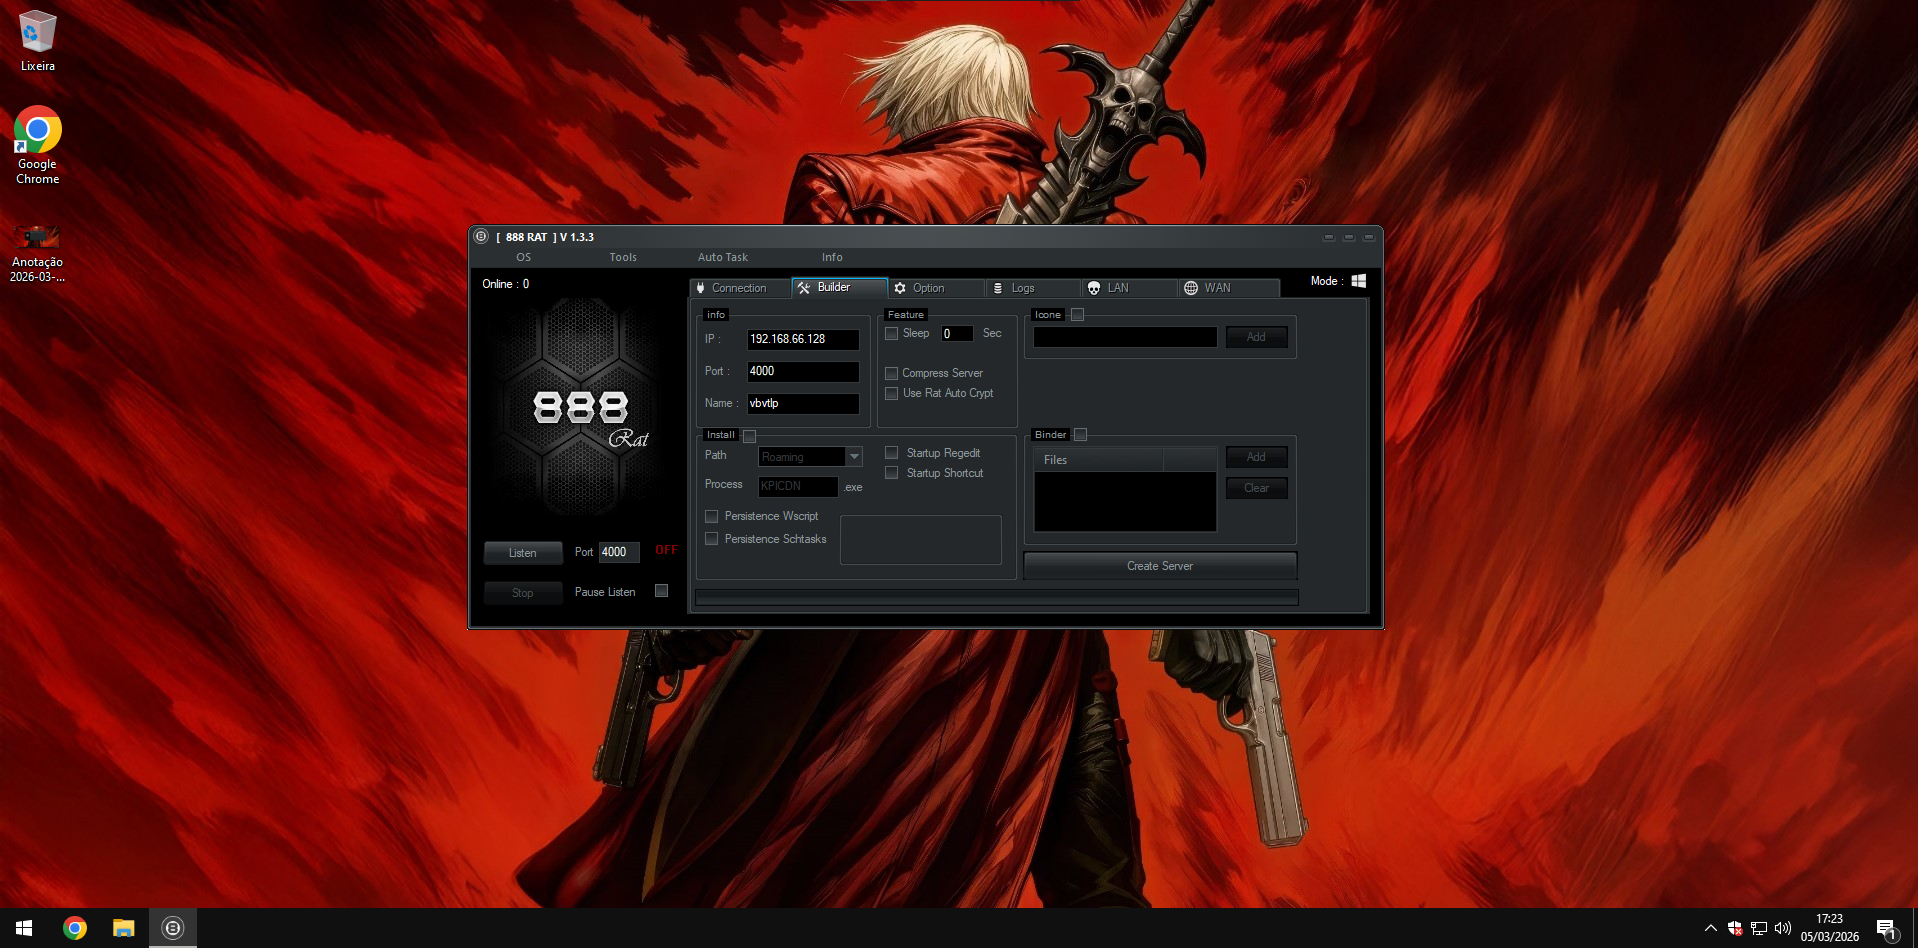This screenshot has height=948, width=1918.
Task: Switch to the Connection tab
Action: click(740, 288)
